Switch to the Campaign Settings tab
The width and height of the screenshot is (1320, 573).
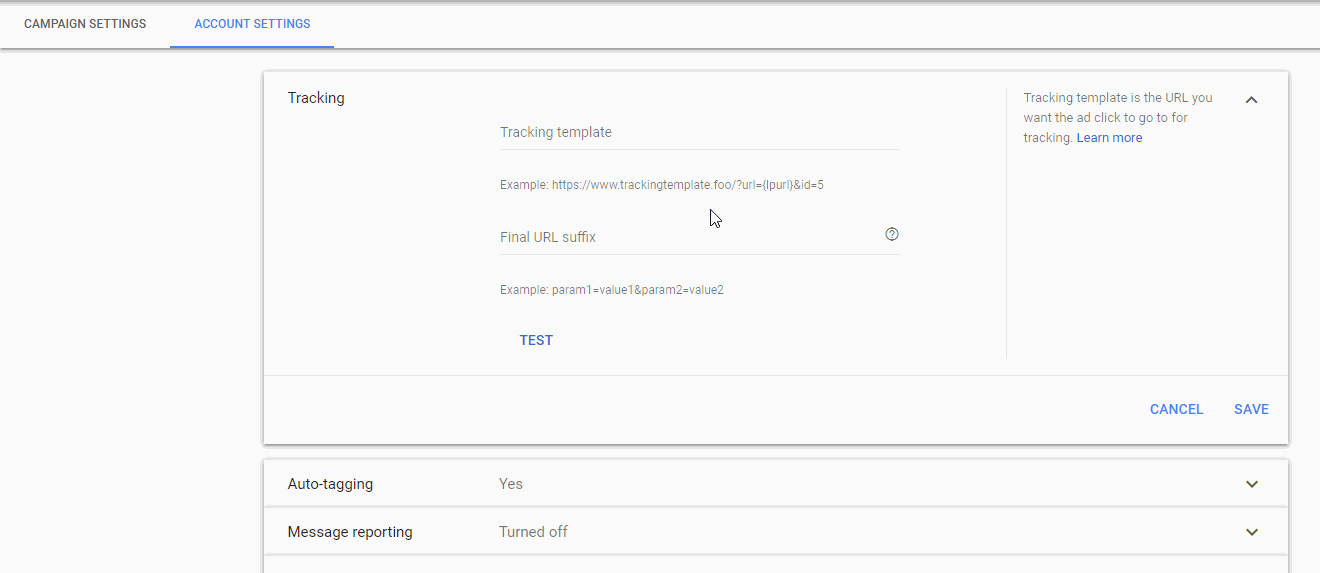pos(85,24)
